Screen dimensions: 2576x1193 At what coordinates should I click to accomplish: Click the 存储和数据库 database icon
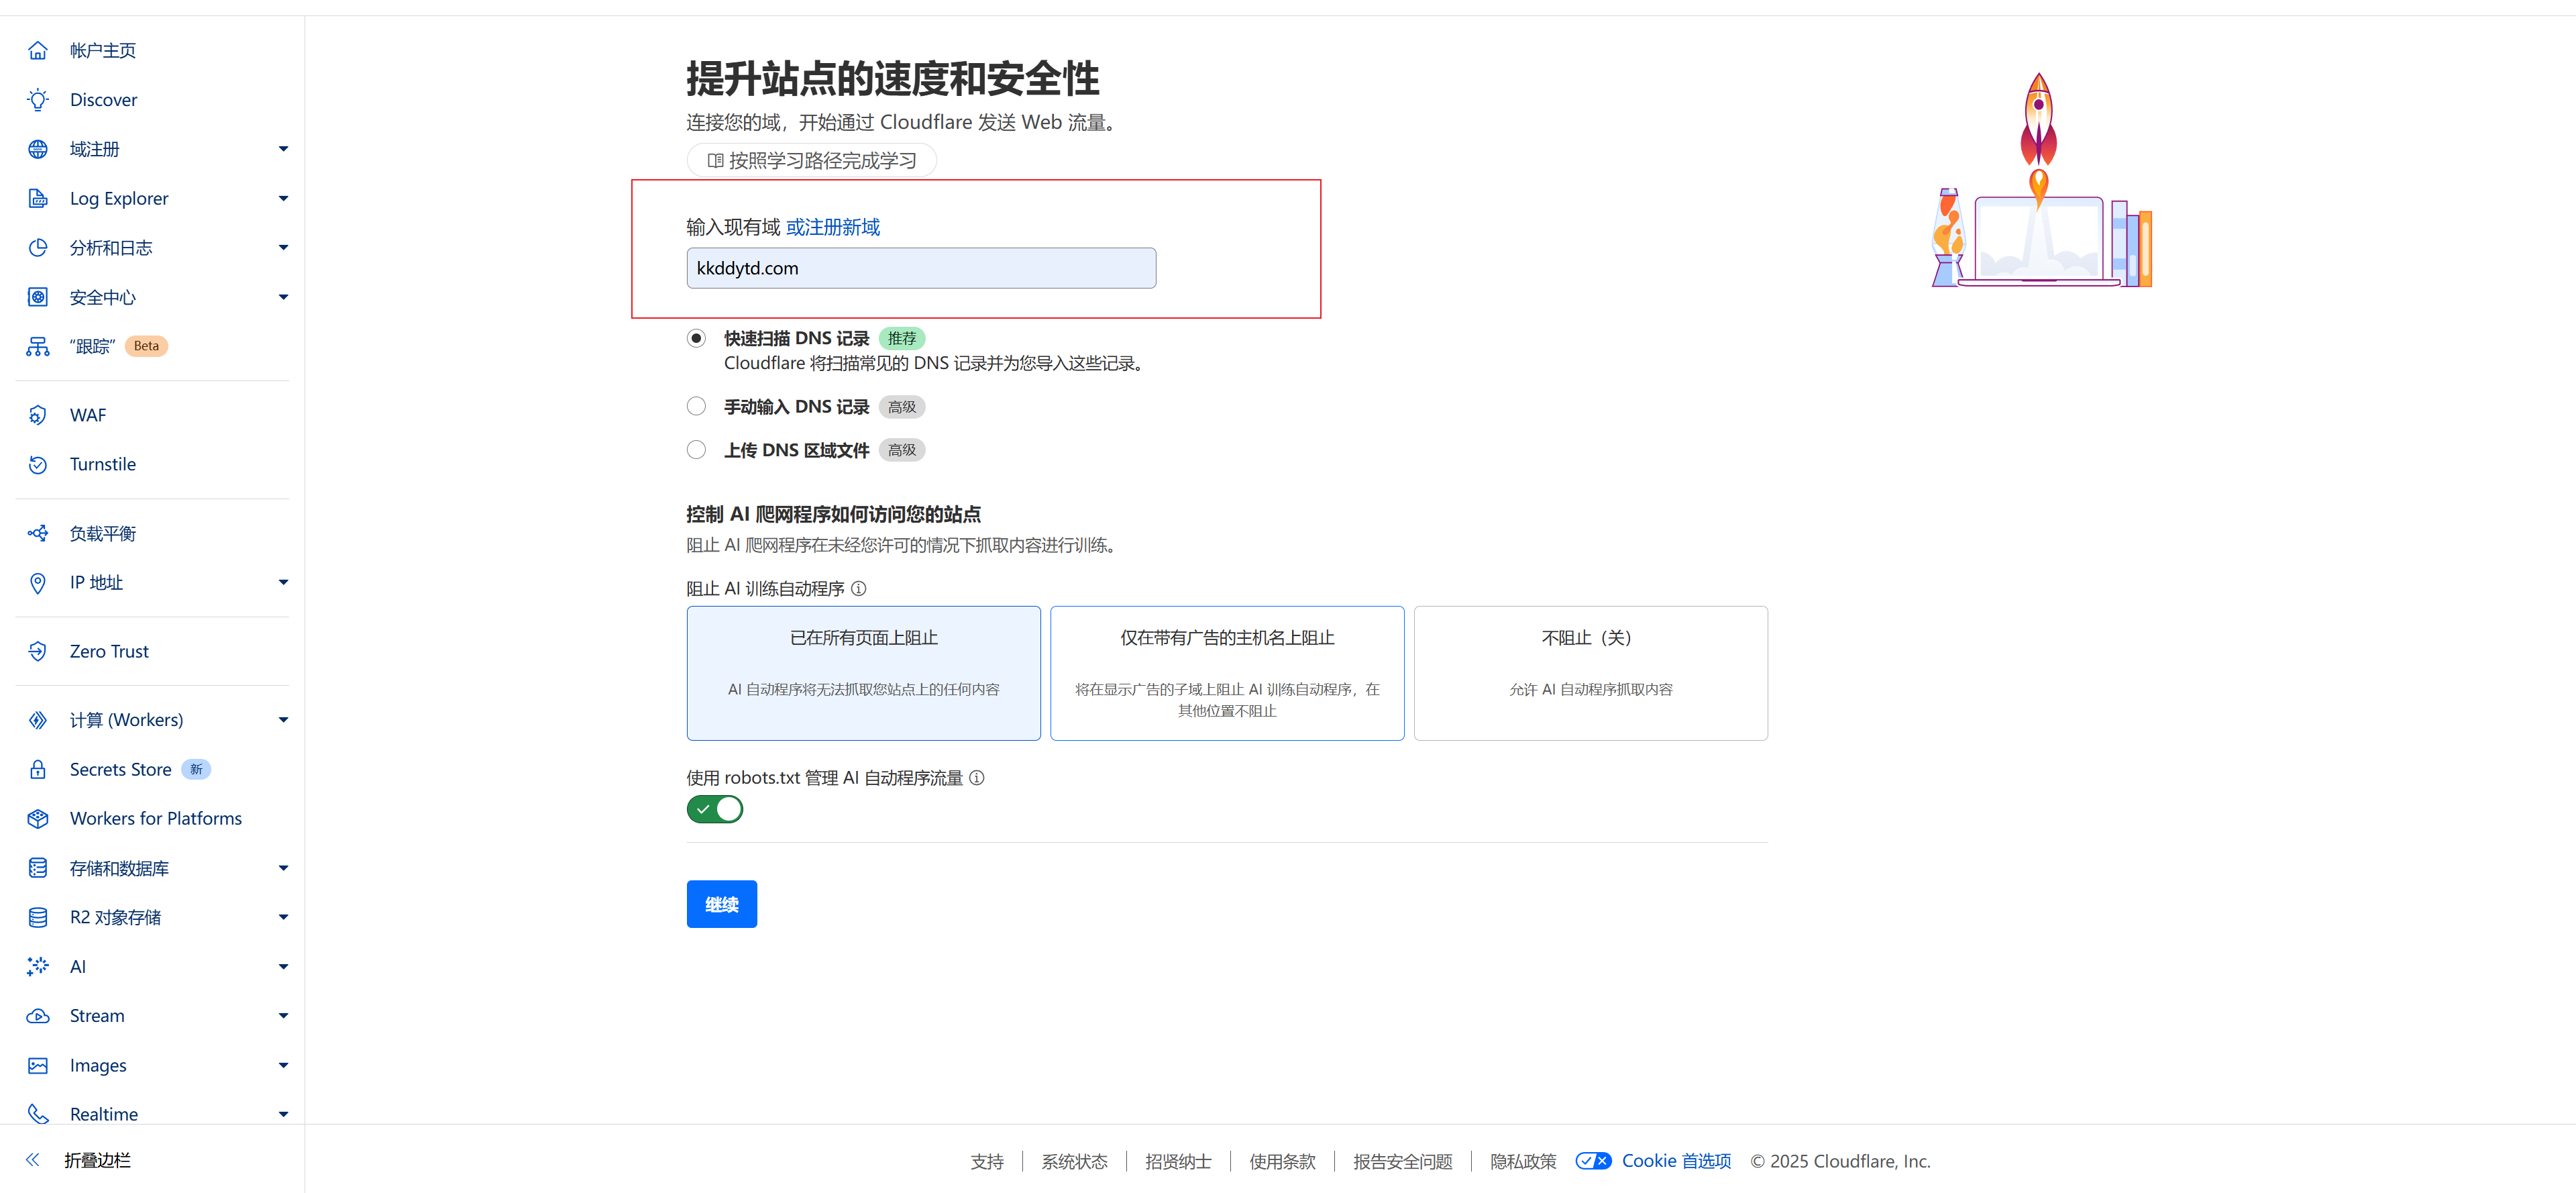(x=38, y=868)
